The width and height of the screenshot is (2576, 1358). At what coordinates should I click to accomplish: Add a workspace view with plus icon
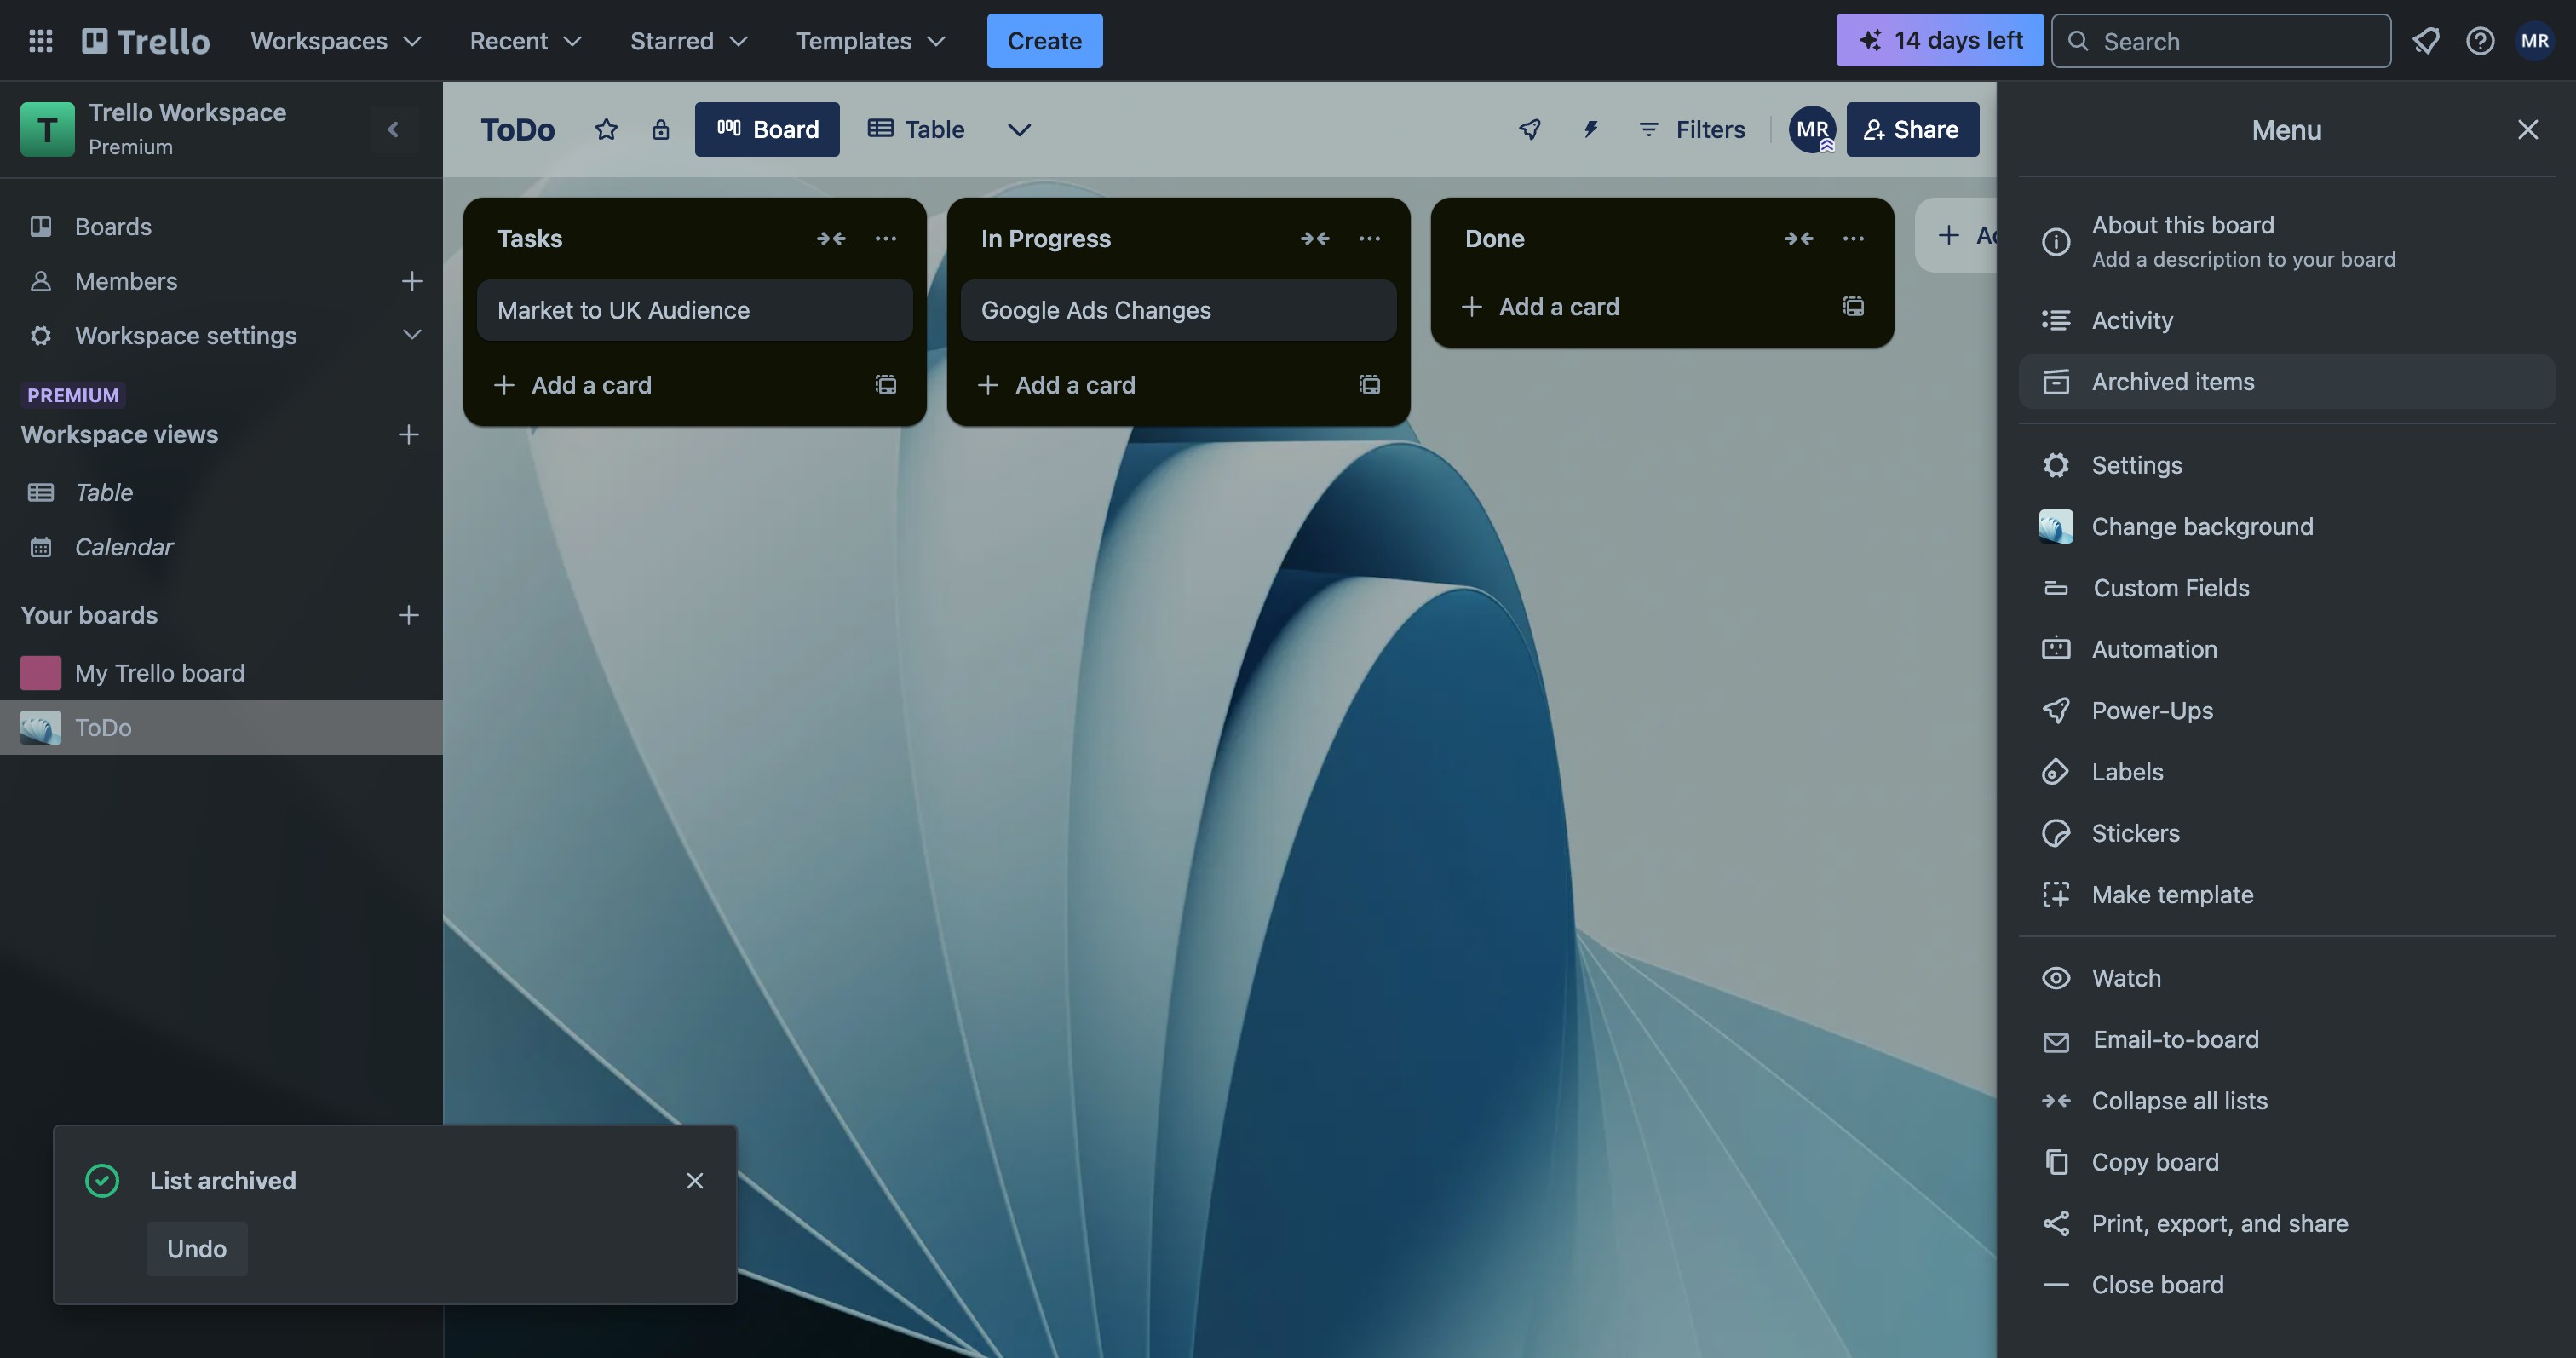(x=408, y=435)
